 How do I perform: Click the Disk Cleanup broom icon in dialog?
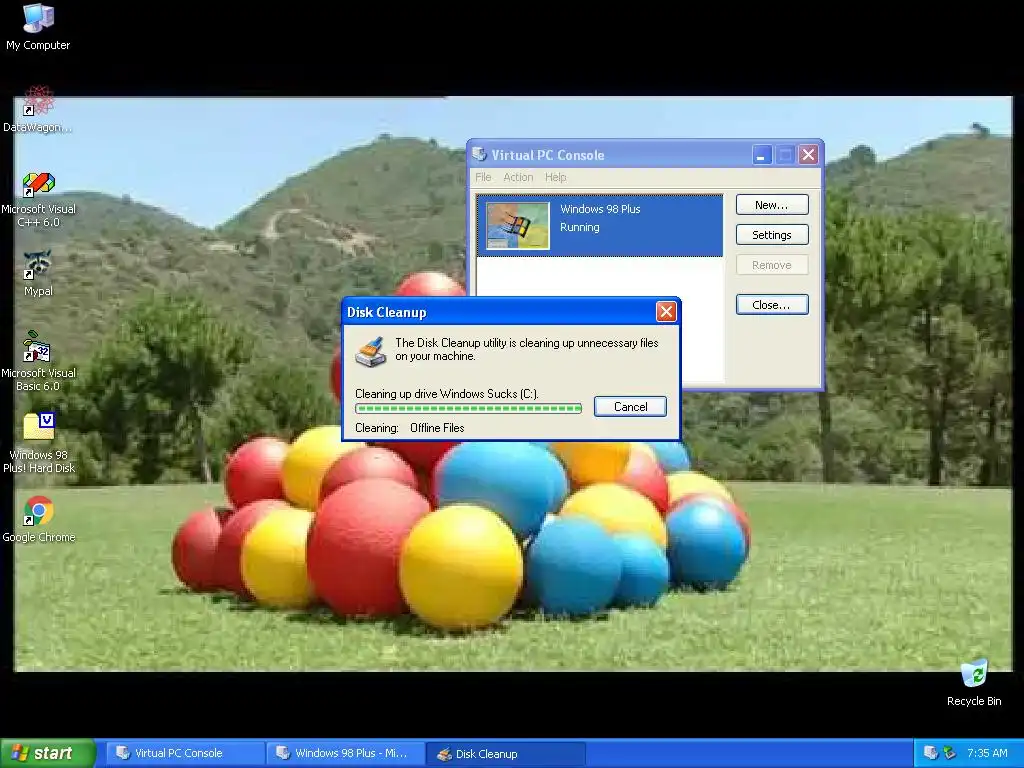(x=371, y=351)
